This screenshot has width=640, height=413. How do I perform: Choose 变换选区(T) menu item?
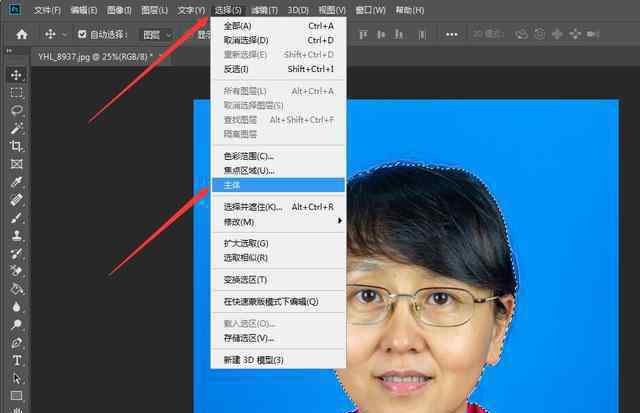[278, 280]
